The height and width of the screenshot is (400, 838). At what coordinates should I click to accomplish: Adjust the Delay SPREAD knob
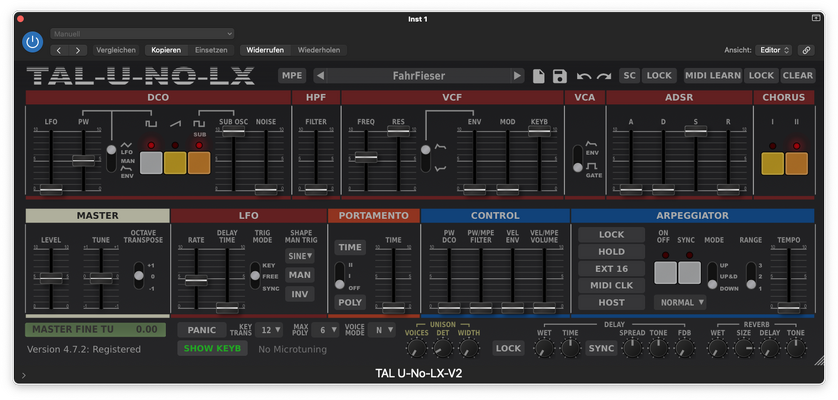[x=632, y=349]
